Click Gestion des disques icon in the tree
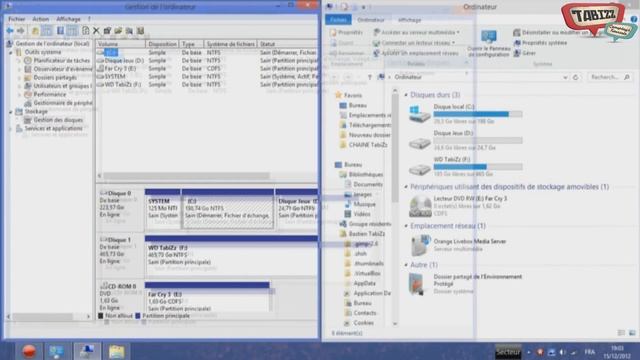Image resolution: width=640 pixels, height=360 pixels. [x=28, y=120]
